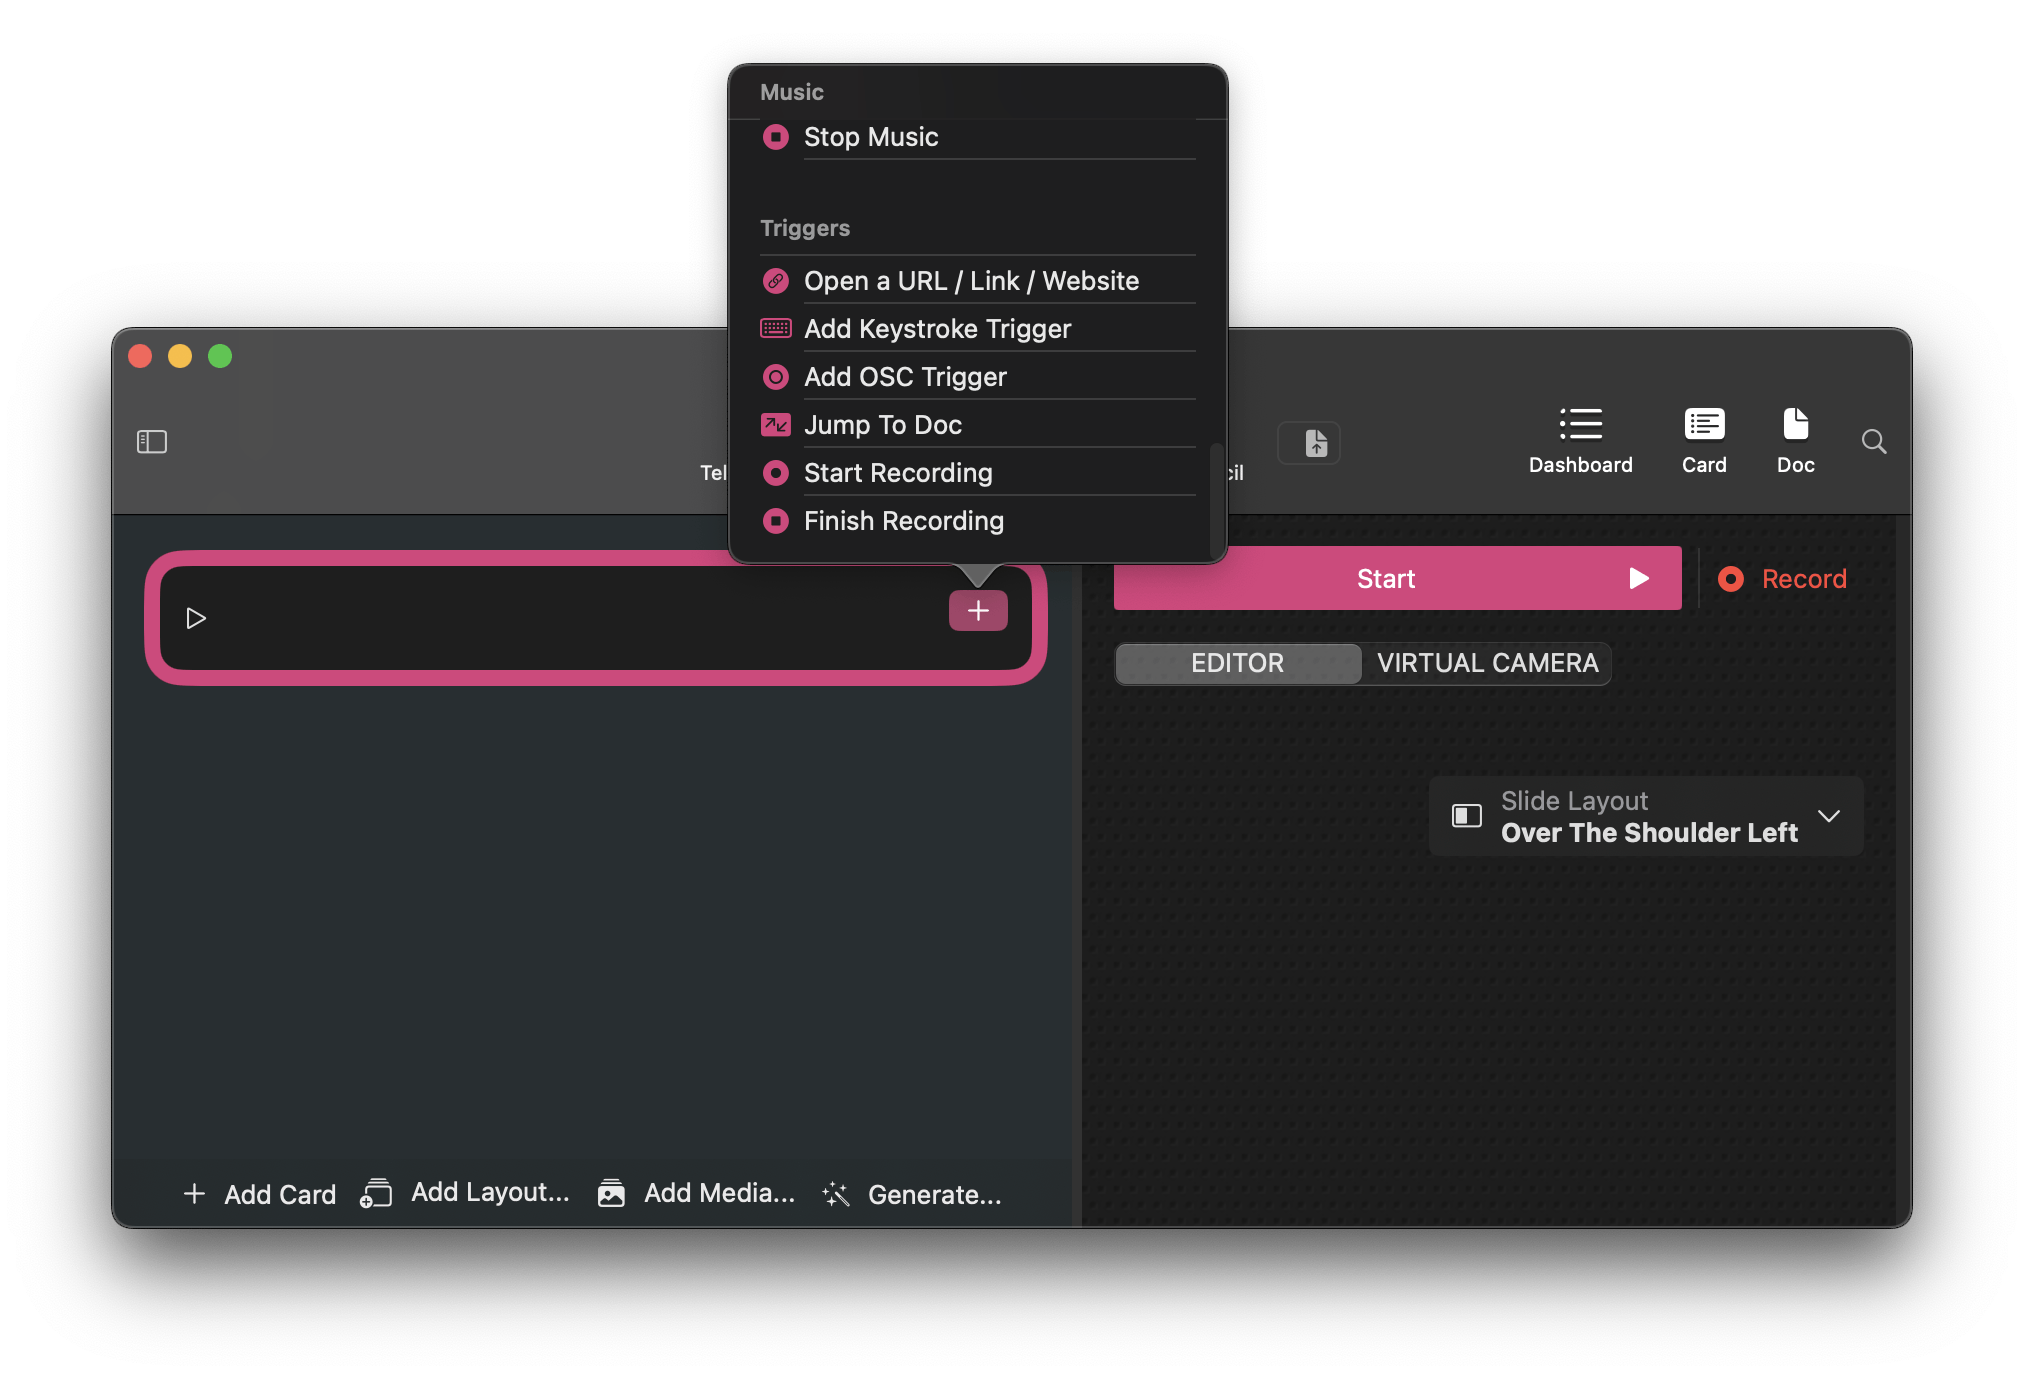Image resolution: width=2024 pixels, height=1376 pixels.
Task: Click Generate... button
Action: click(x=911, y=1194)
